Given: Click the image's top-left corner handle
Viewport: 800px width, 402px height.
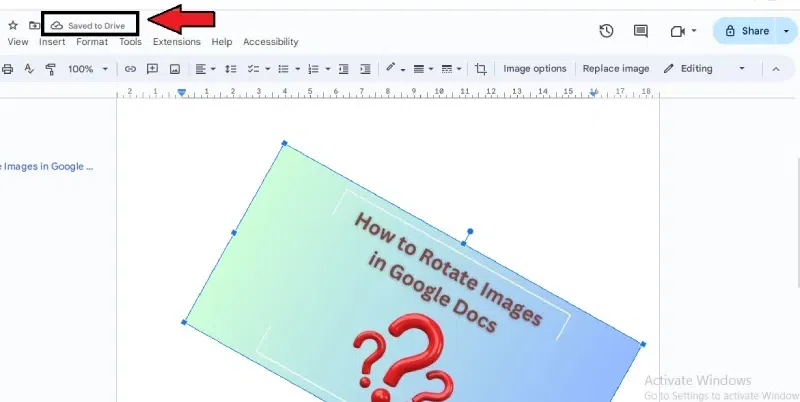Looking at the screenshot, I should (284, 143).
